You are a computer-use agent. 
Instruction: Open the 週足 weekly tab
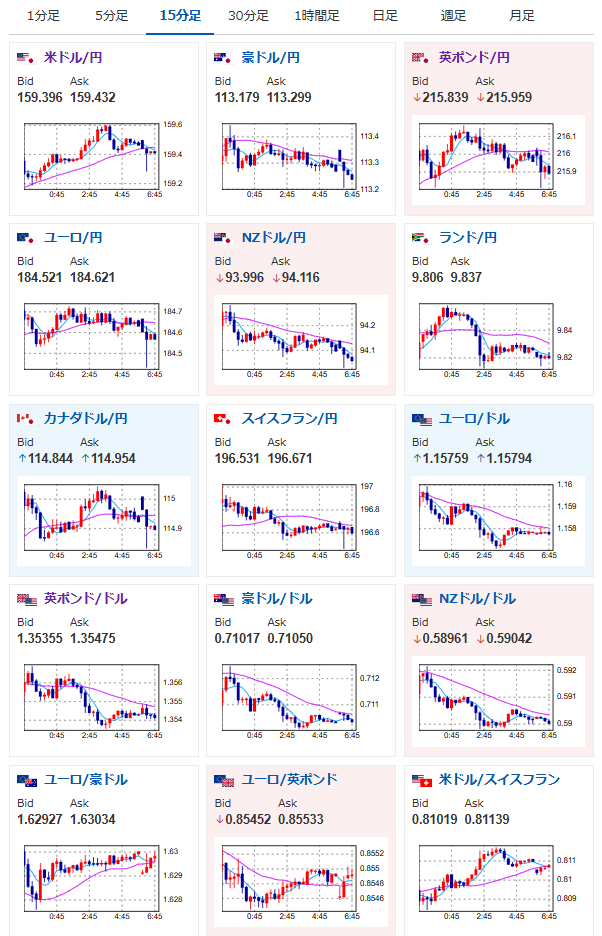[x=453, y=16]
